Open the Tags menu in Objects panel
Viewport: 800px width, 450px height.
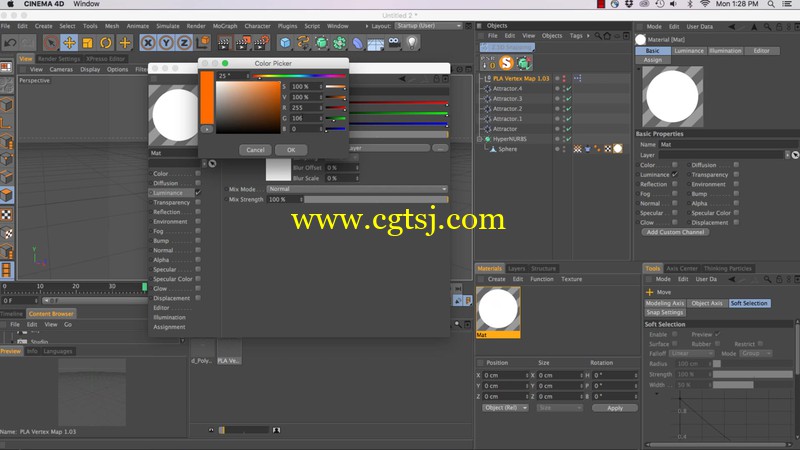pos(576,36)
